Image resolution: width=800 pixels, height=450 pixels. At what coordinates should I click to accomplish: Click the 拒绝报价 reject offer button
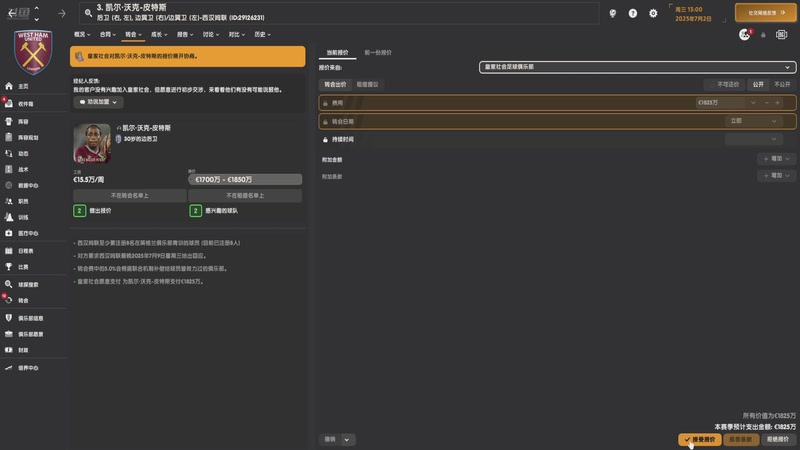[x=778, y=439]
